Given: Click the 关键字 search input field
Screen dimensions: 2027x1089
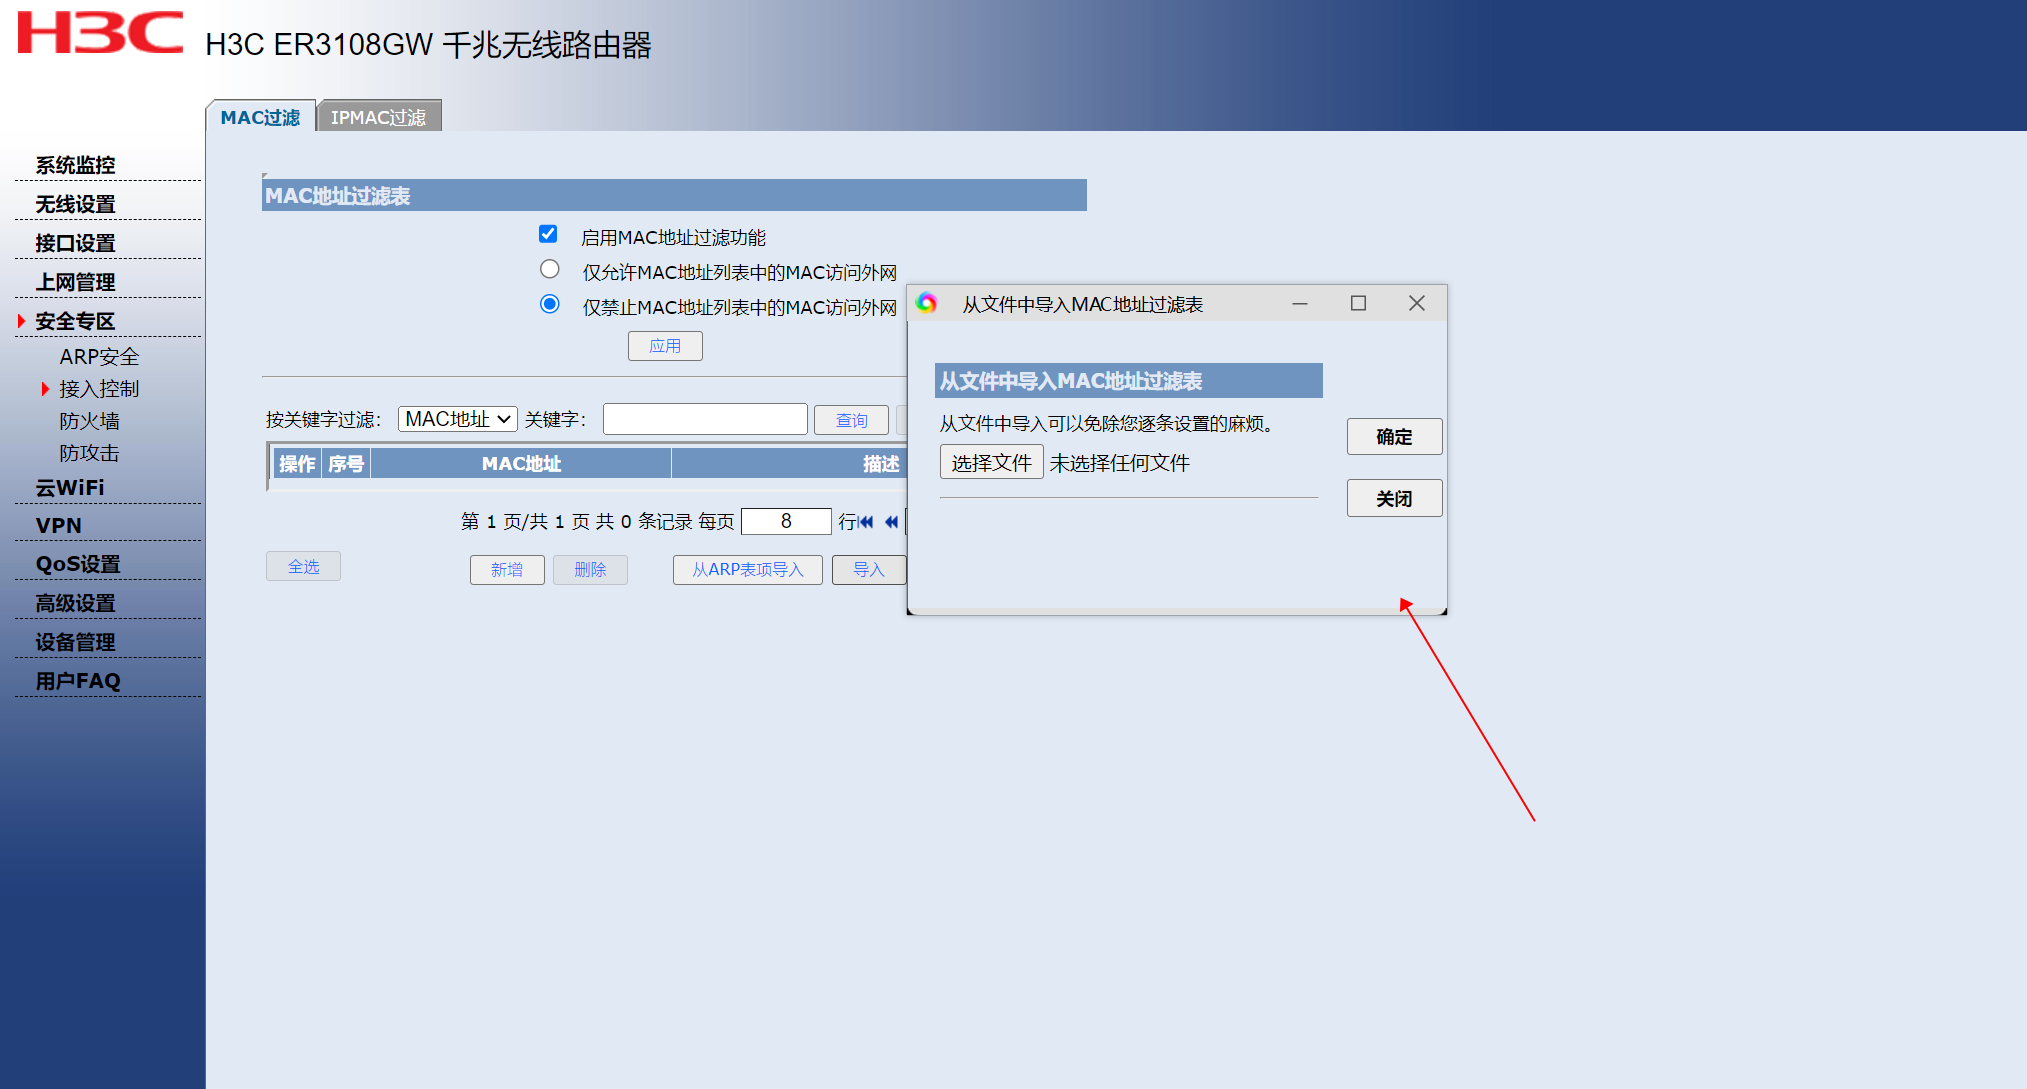Looking at the screenshot, I should 705,419.
